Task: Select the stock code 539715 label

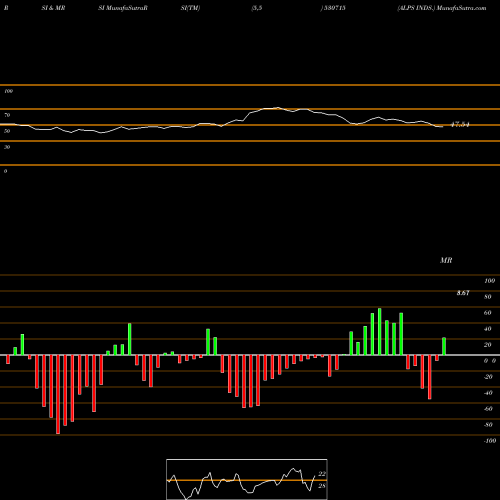Action: [333, 8]
